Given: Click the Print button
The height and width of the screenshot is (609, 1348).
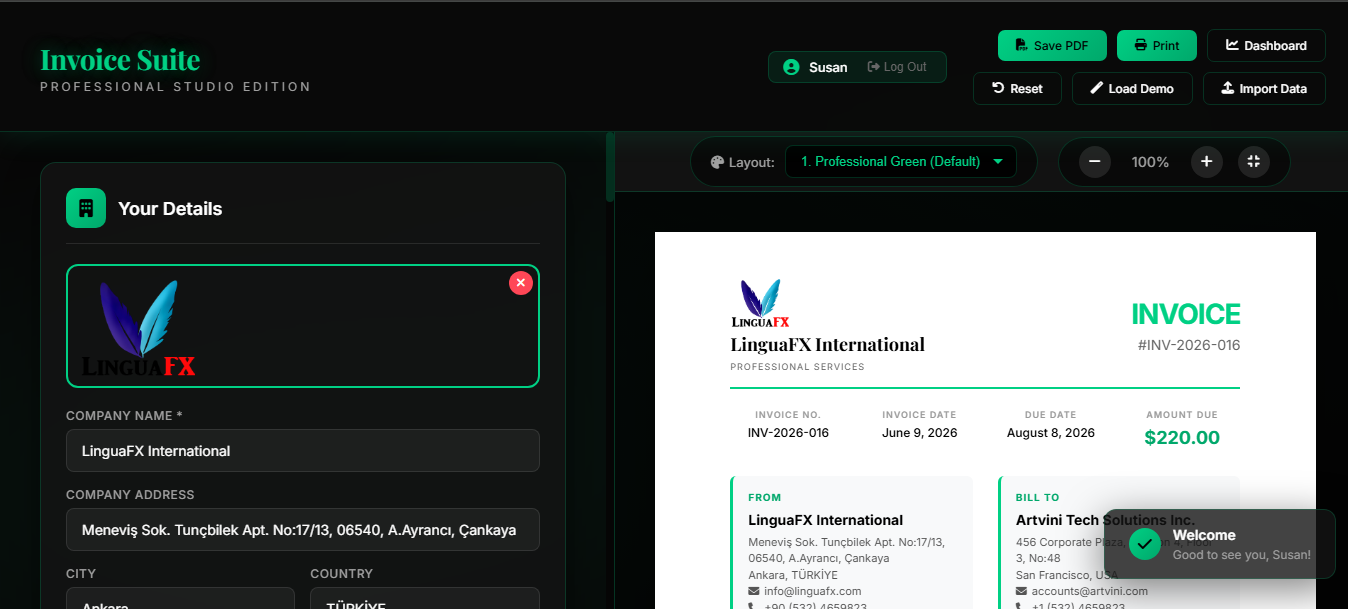Looking at the screenshot, I should coord(1157,45).
